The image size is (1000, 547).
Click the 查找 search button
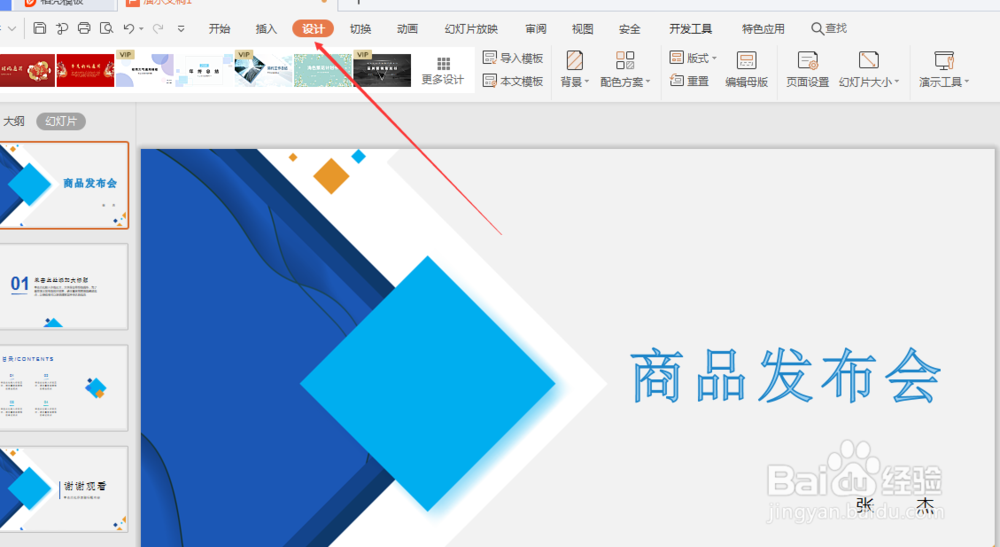(x=829, y=29)
